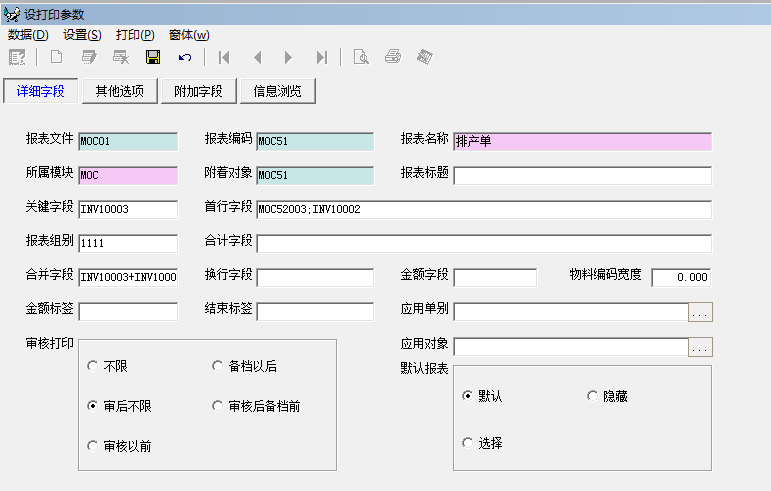Screen dimensions: 771x491
Task: Click the Undo arrow icon
Action: [185, 57]
